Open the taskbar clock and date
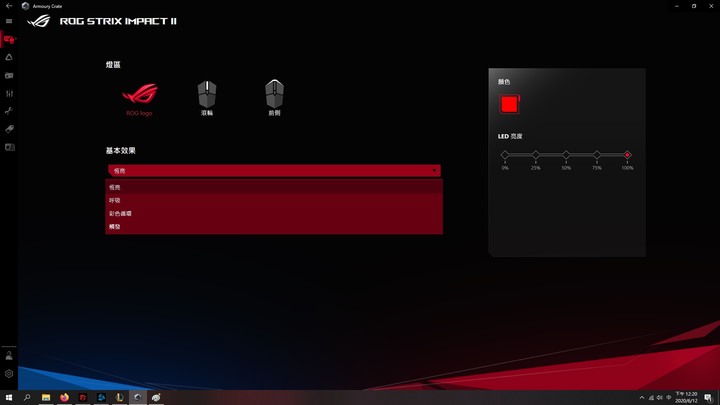The width and height of the screenshot is (720, 405). tap(686, 398)
